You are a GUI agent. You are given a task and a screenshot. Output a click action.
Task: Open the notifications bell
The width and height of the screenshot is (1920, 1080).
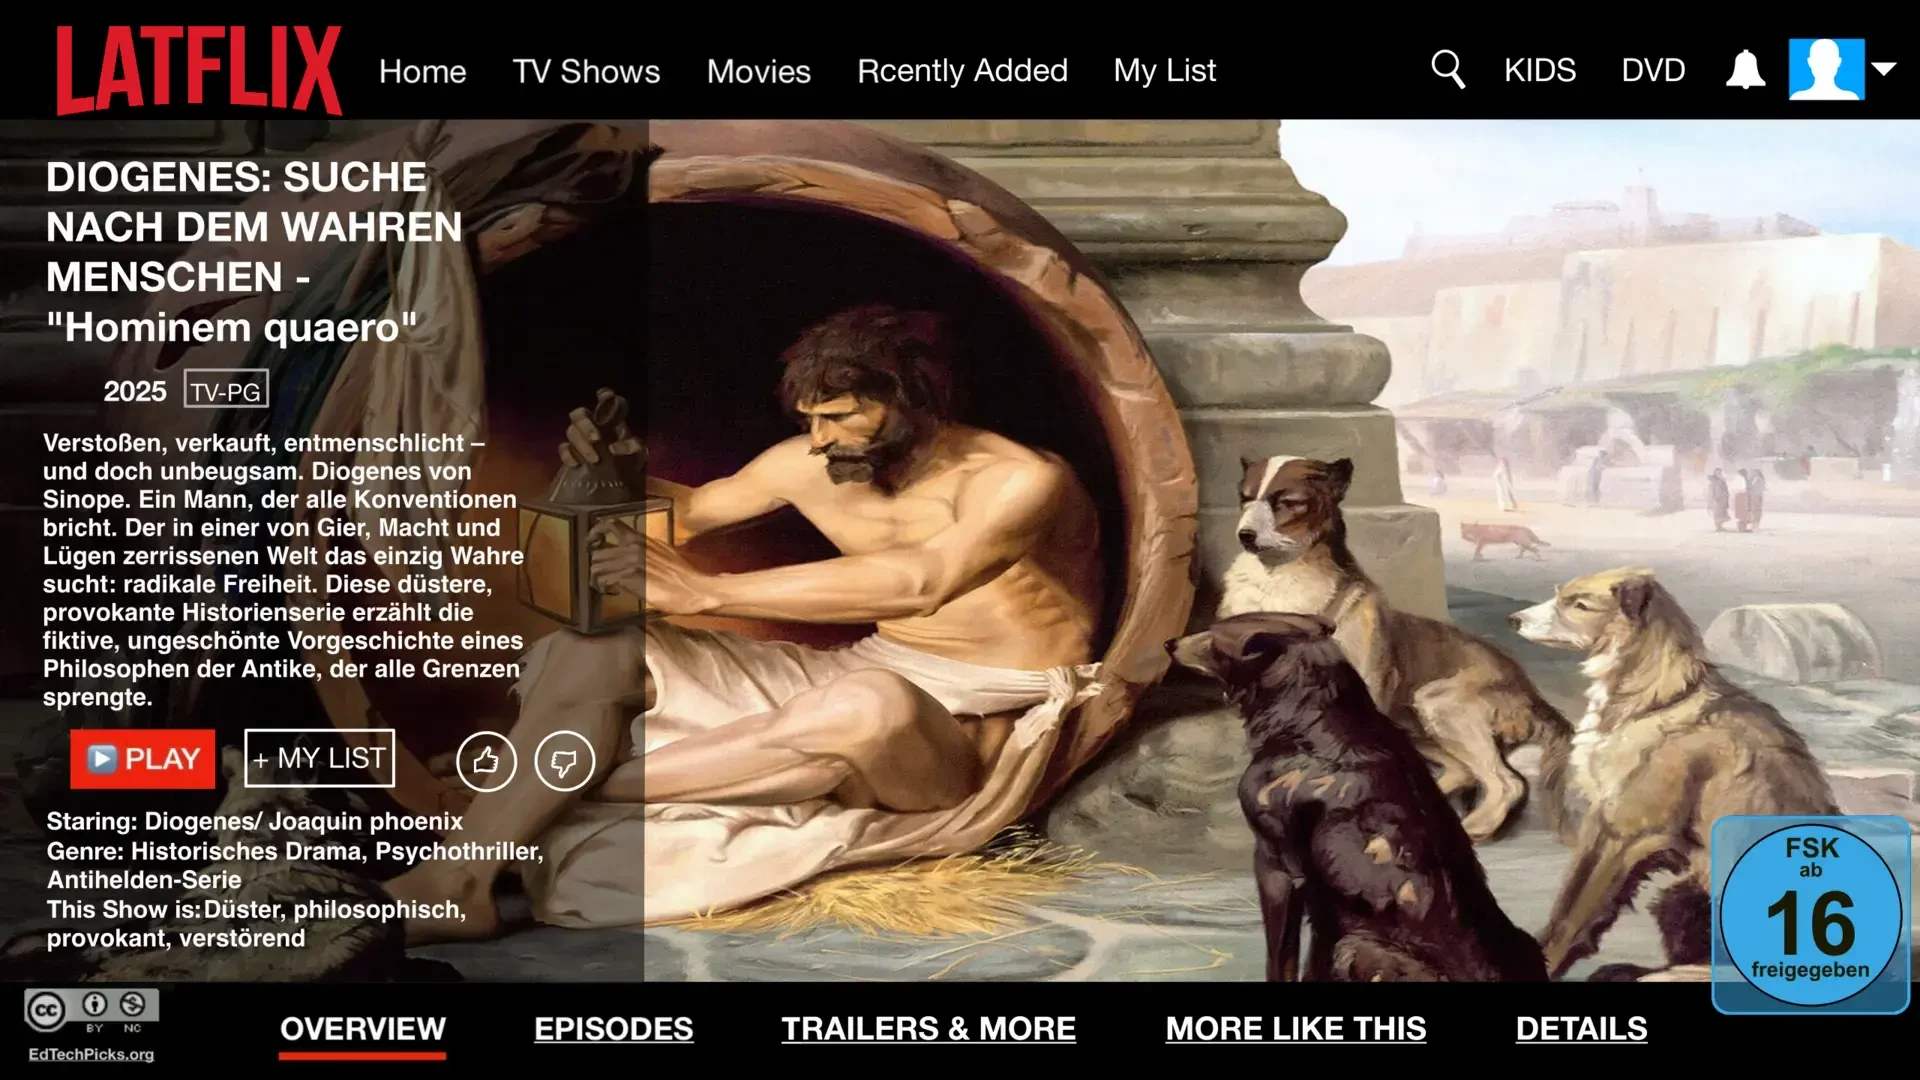[x=1745, y=69]
